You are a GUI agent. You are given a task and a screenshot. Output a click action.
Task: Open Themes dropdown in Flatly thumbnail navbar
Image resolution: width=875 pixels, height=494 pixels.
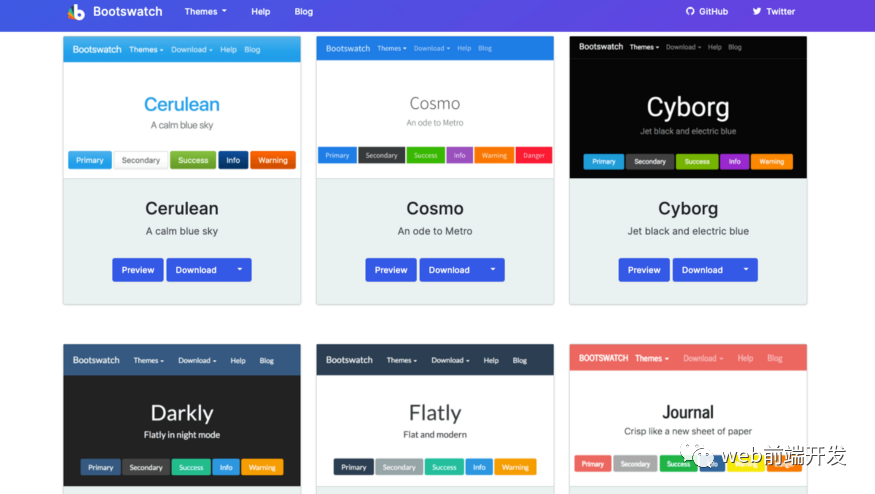402,361
